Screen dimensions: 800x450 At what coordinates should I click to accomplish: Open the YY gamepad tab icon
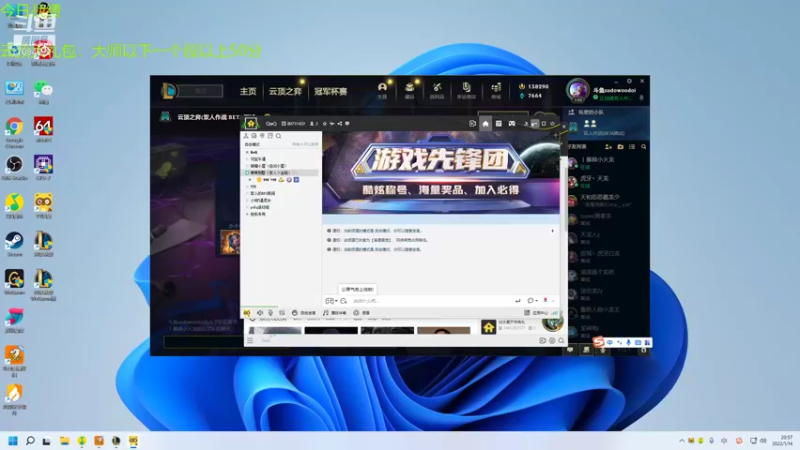click(512, 123)
